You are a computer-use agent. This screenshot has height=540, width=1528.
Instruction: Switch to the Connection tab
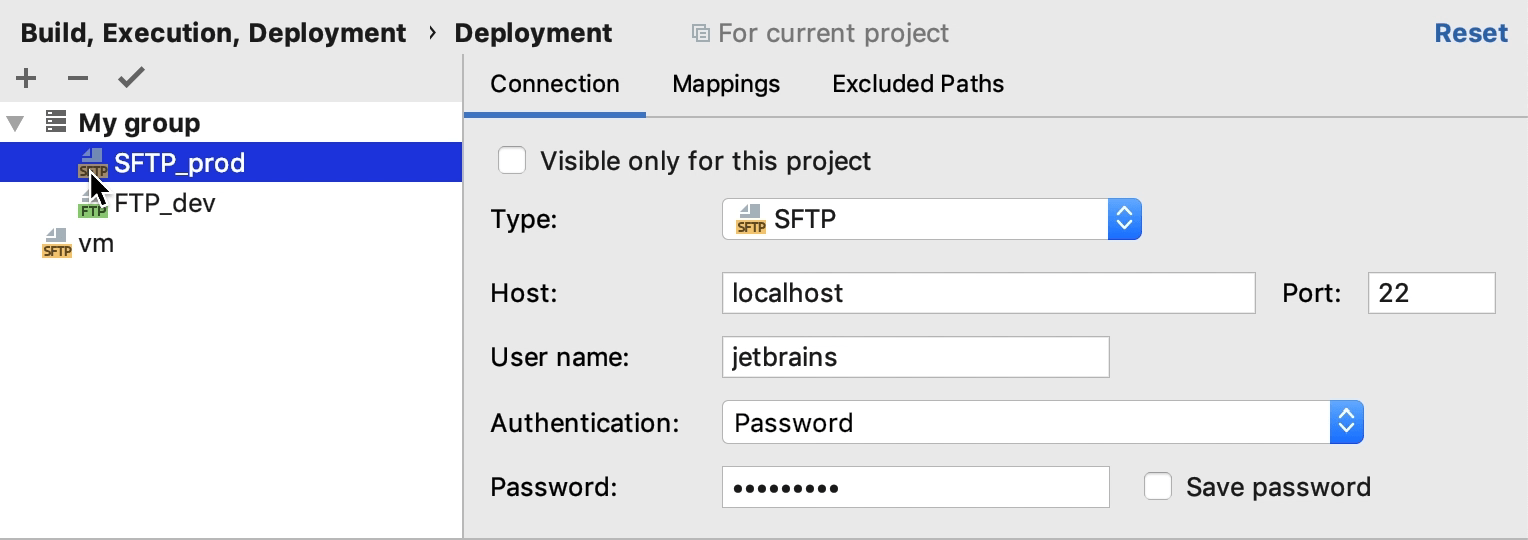pos(555,84)
